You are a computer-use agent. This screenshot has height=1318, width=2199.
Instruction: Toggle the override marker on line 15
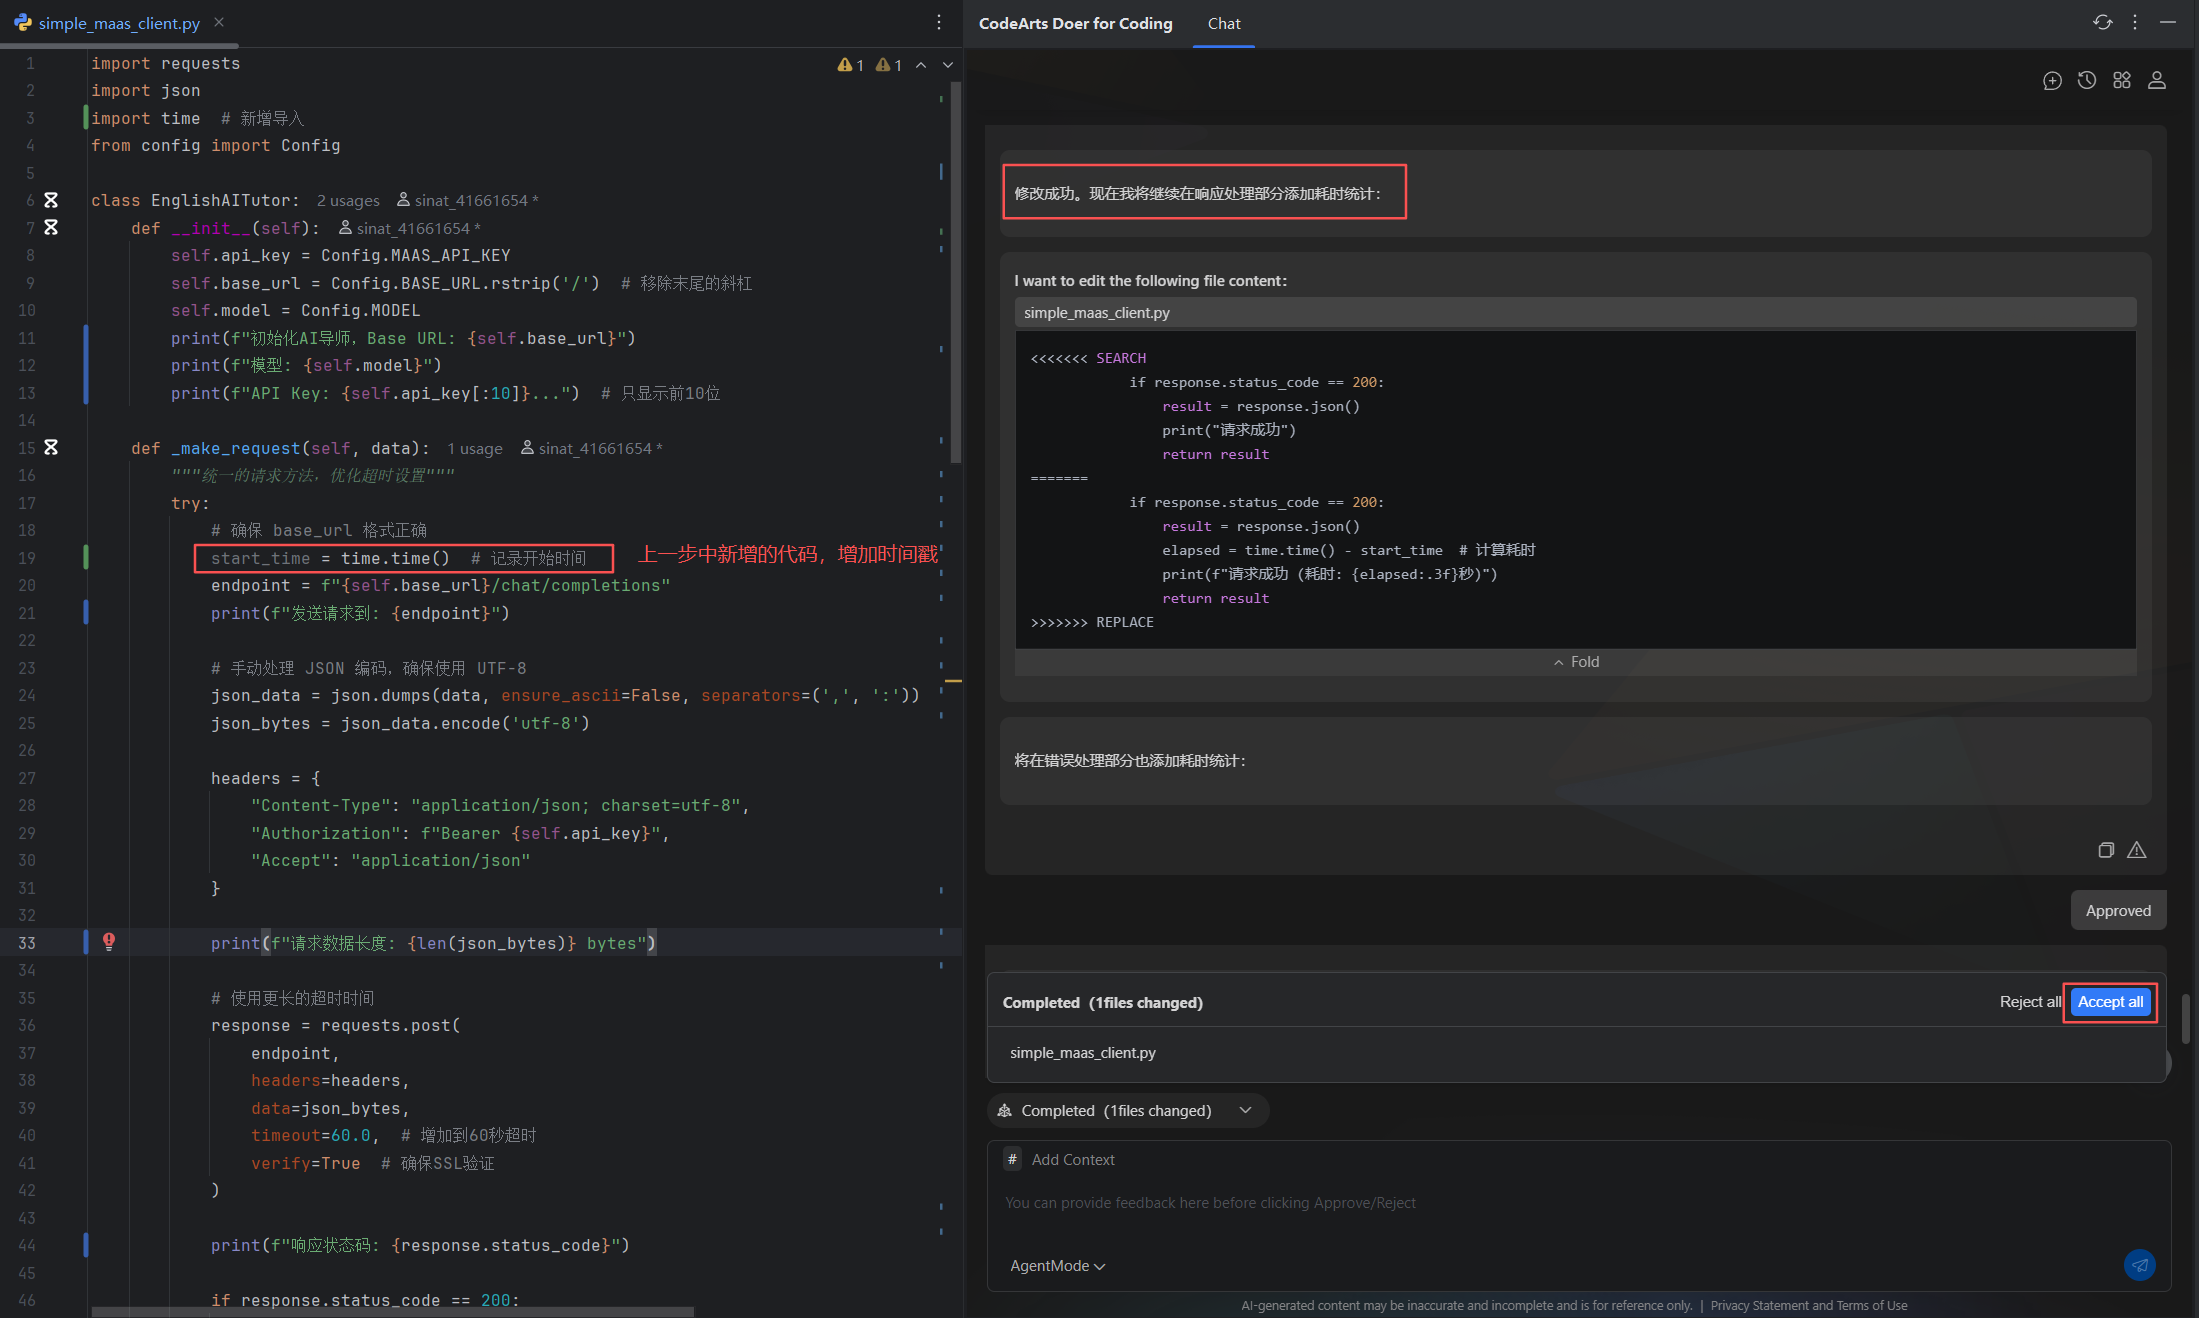(51, 448)
